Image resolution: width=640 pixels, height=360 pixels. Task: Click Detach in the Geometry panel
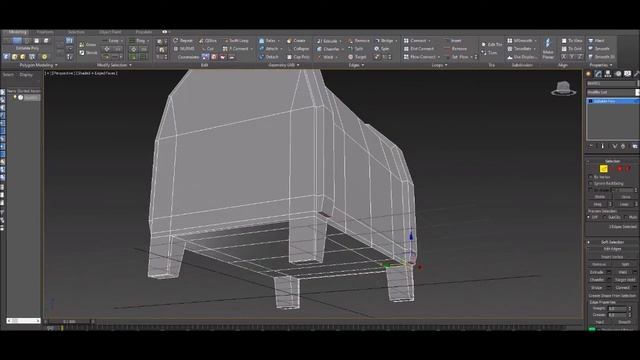click(269, 57)
